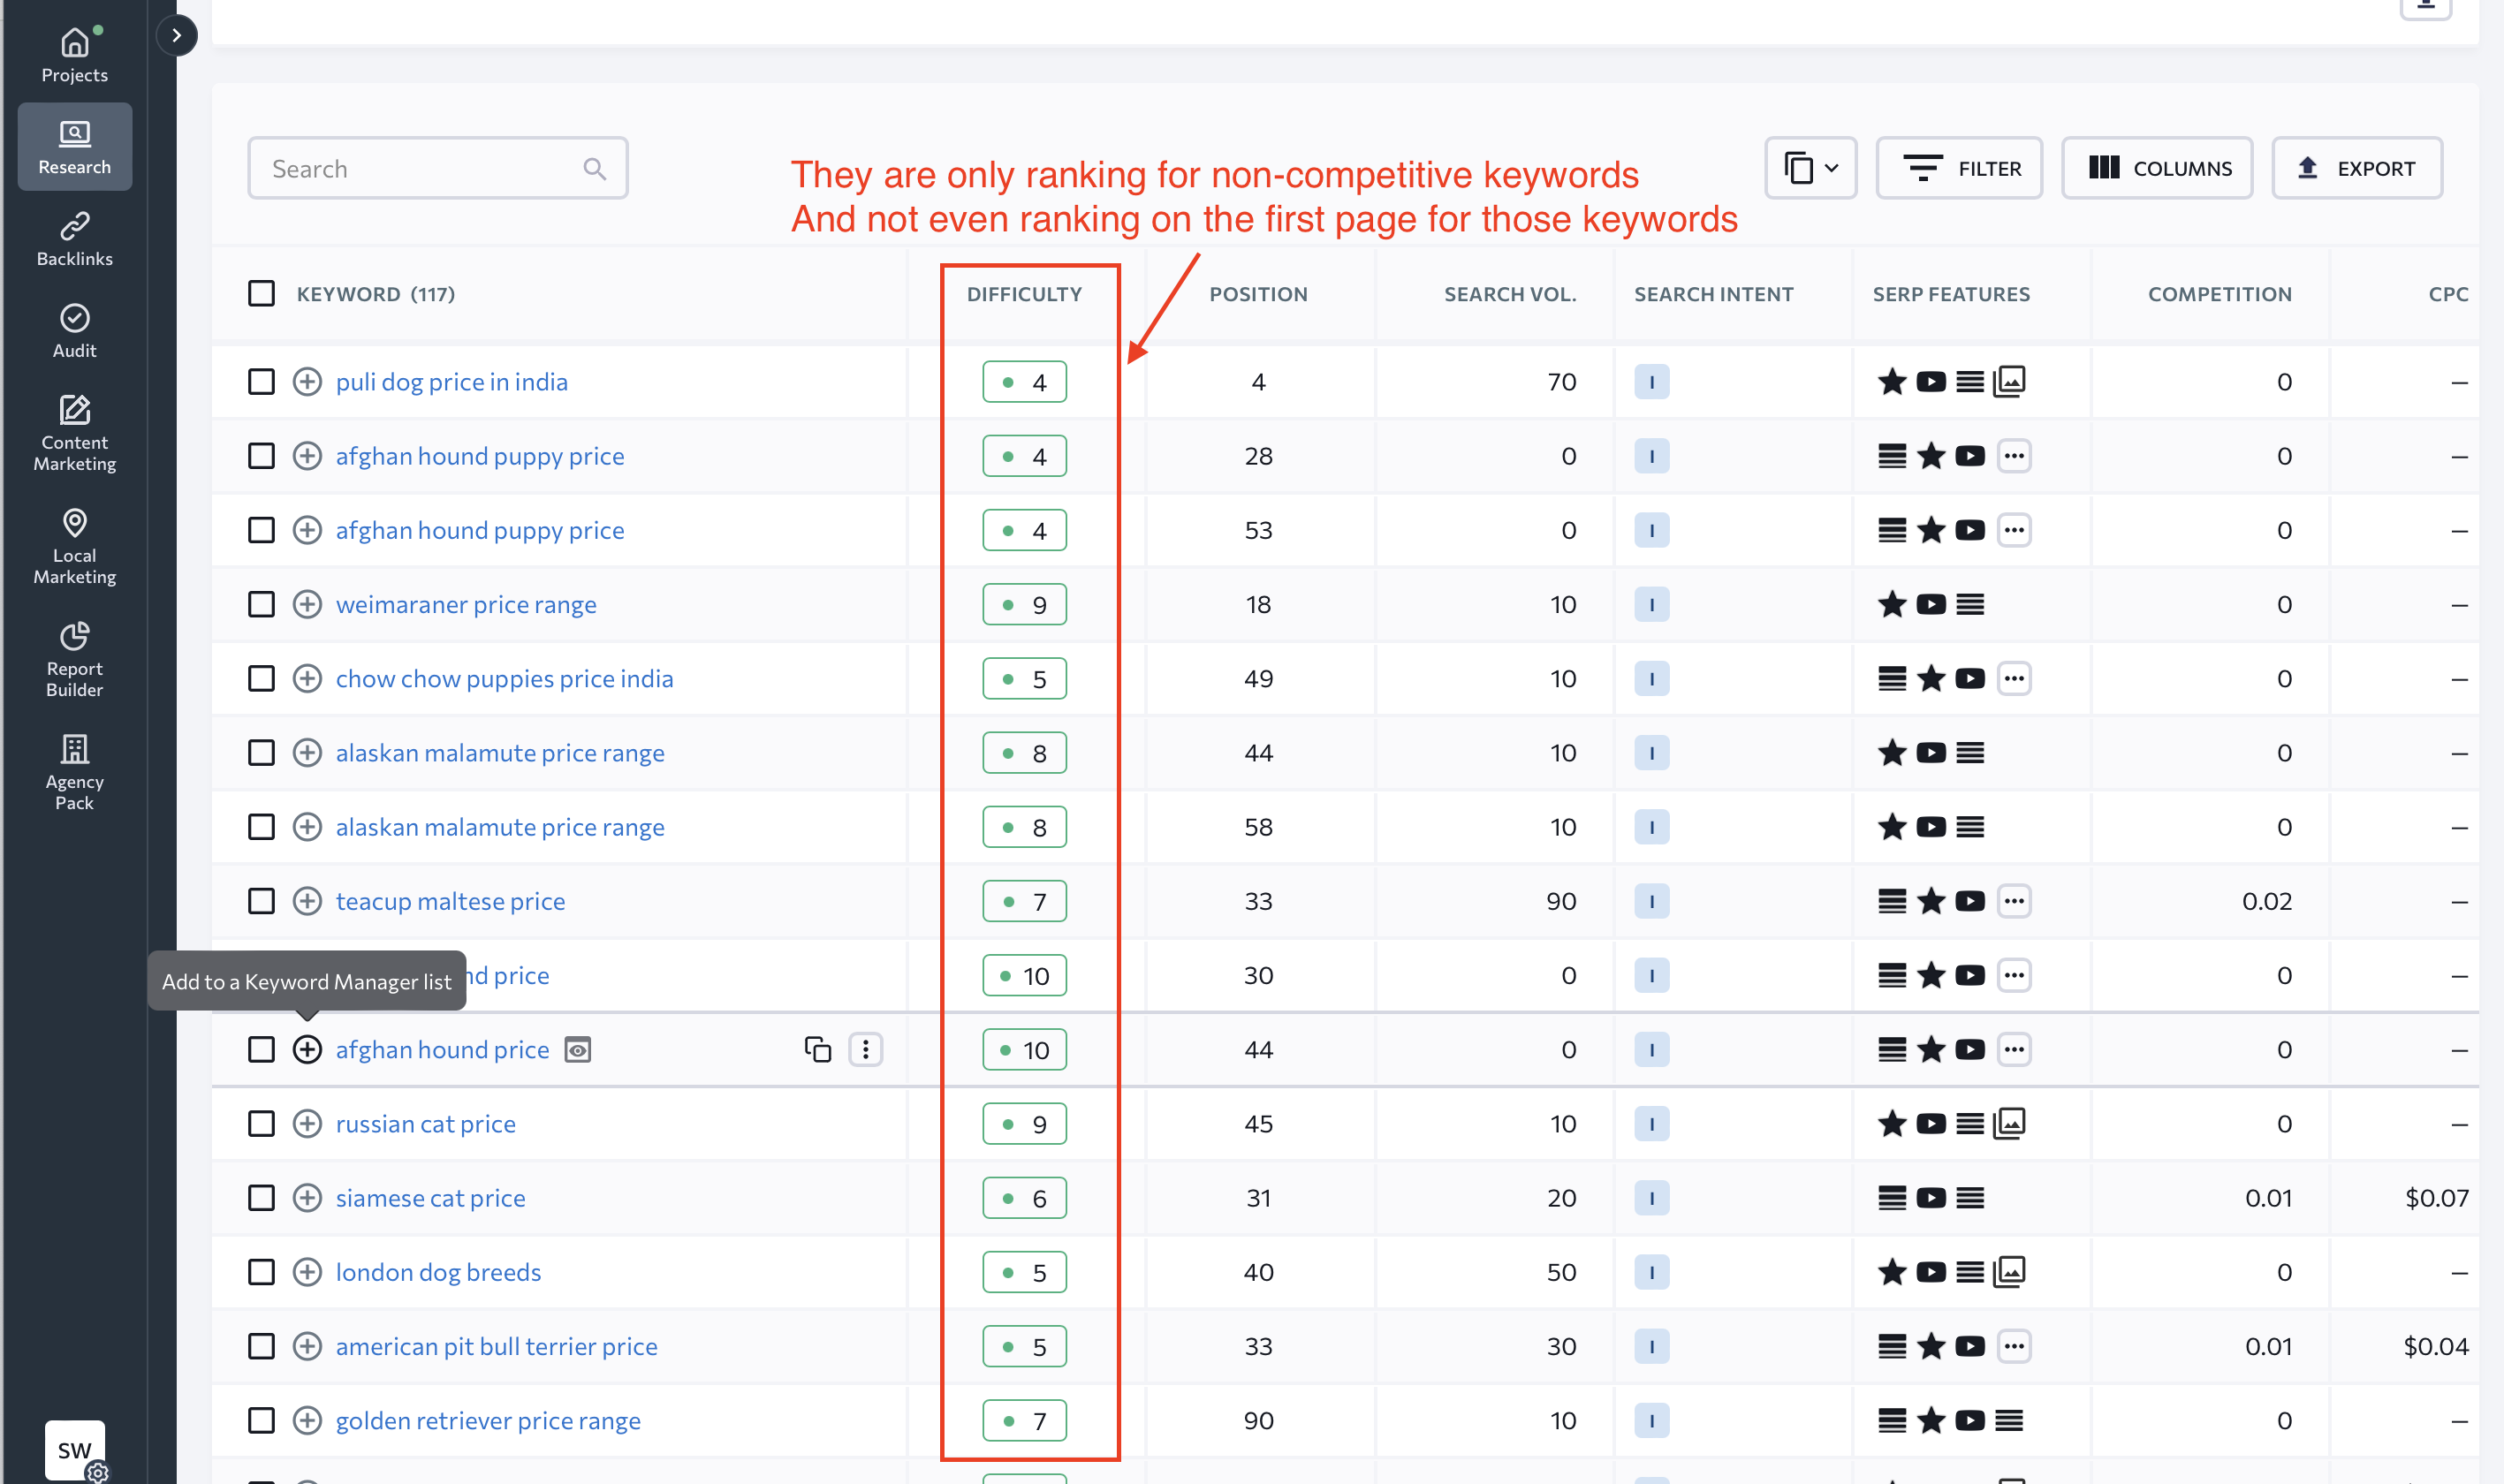Open weimaraner price range keyword
This screenshot has height=1484, width=2504.
[x=466, y=604]
